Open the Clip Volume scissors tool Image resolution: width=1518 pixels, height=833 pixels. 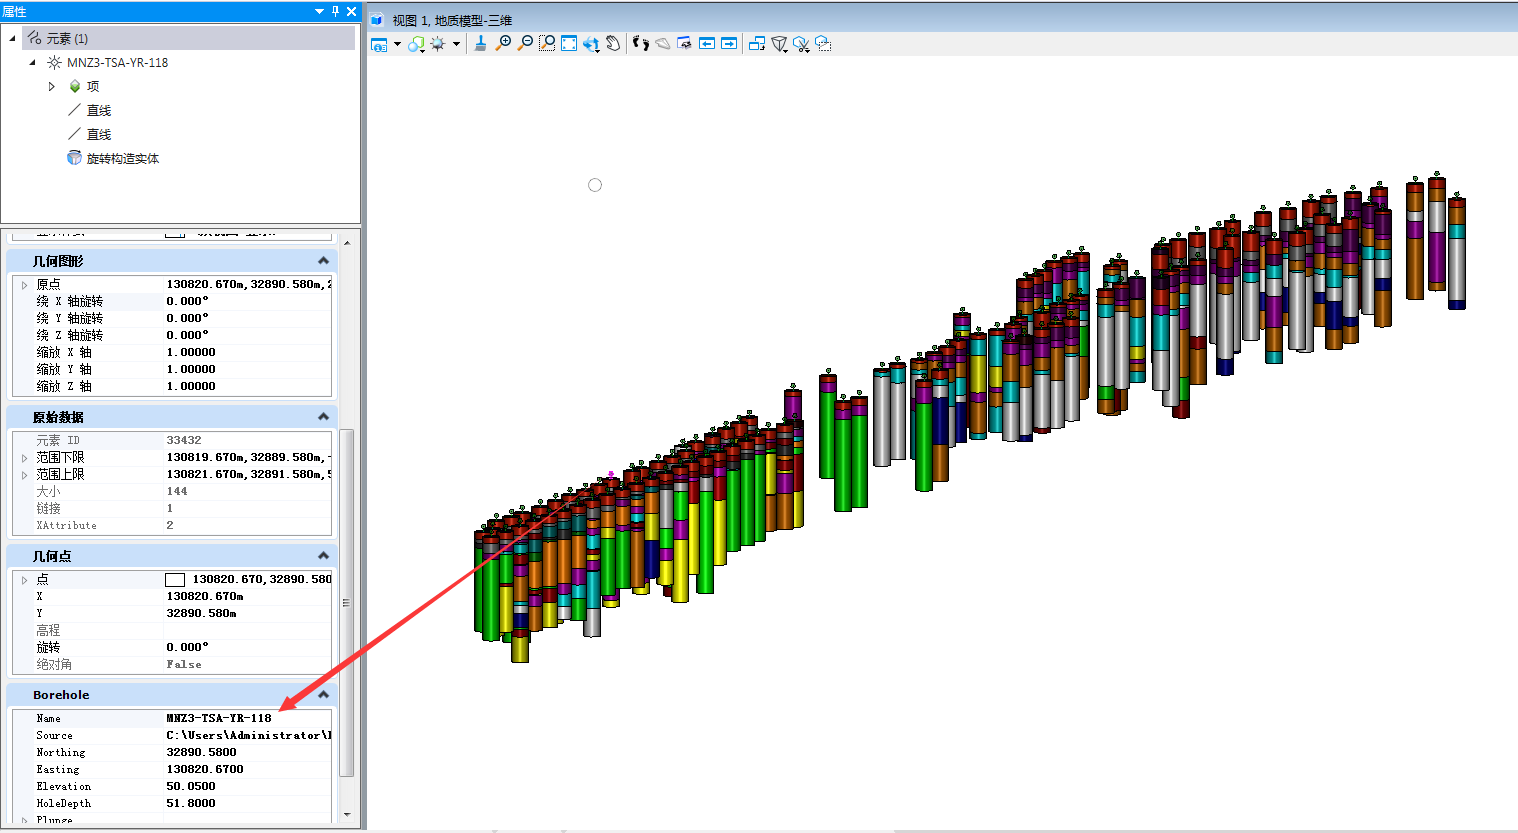click(801, 43)
